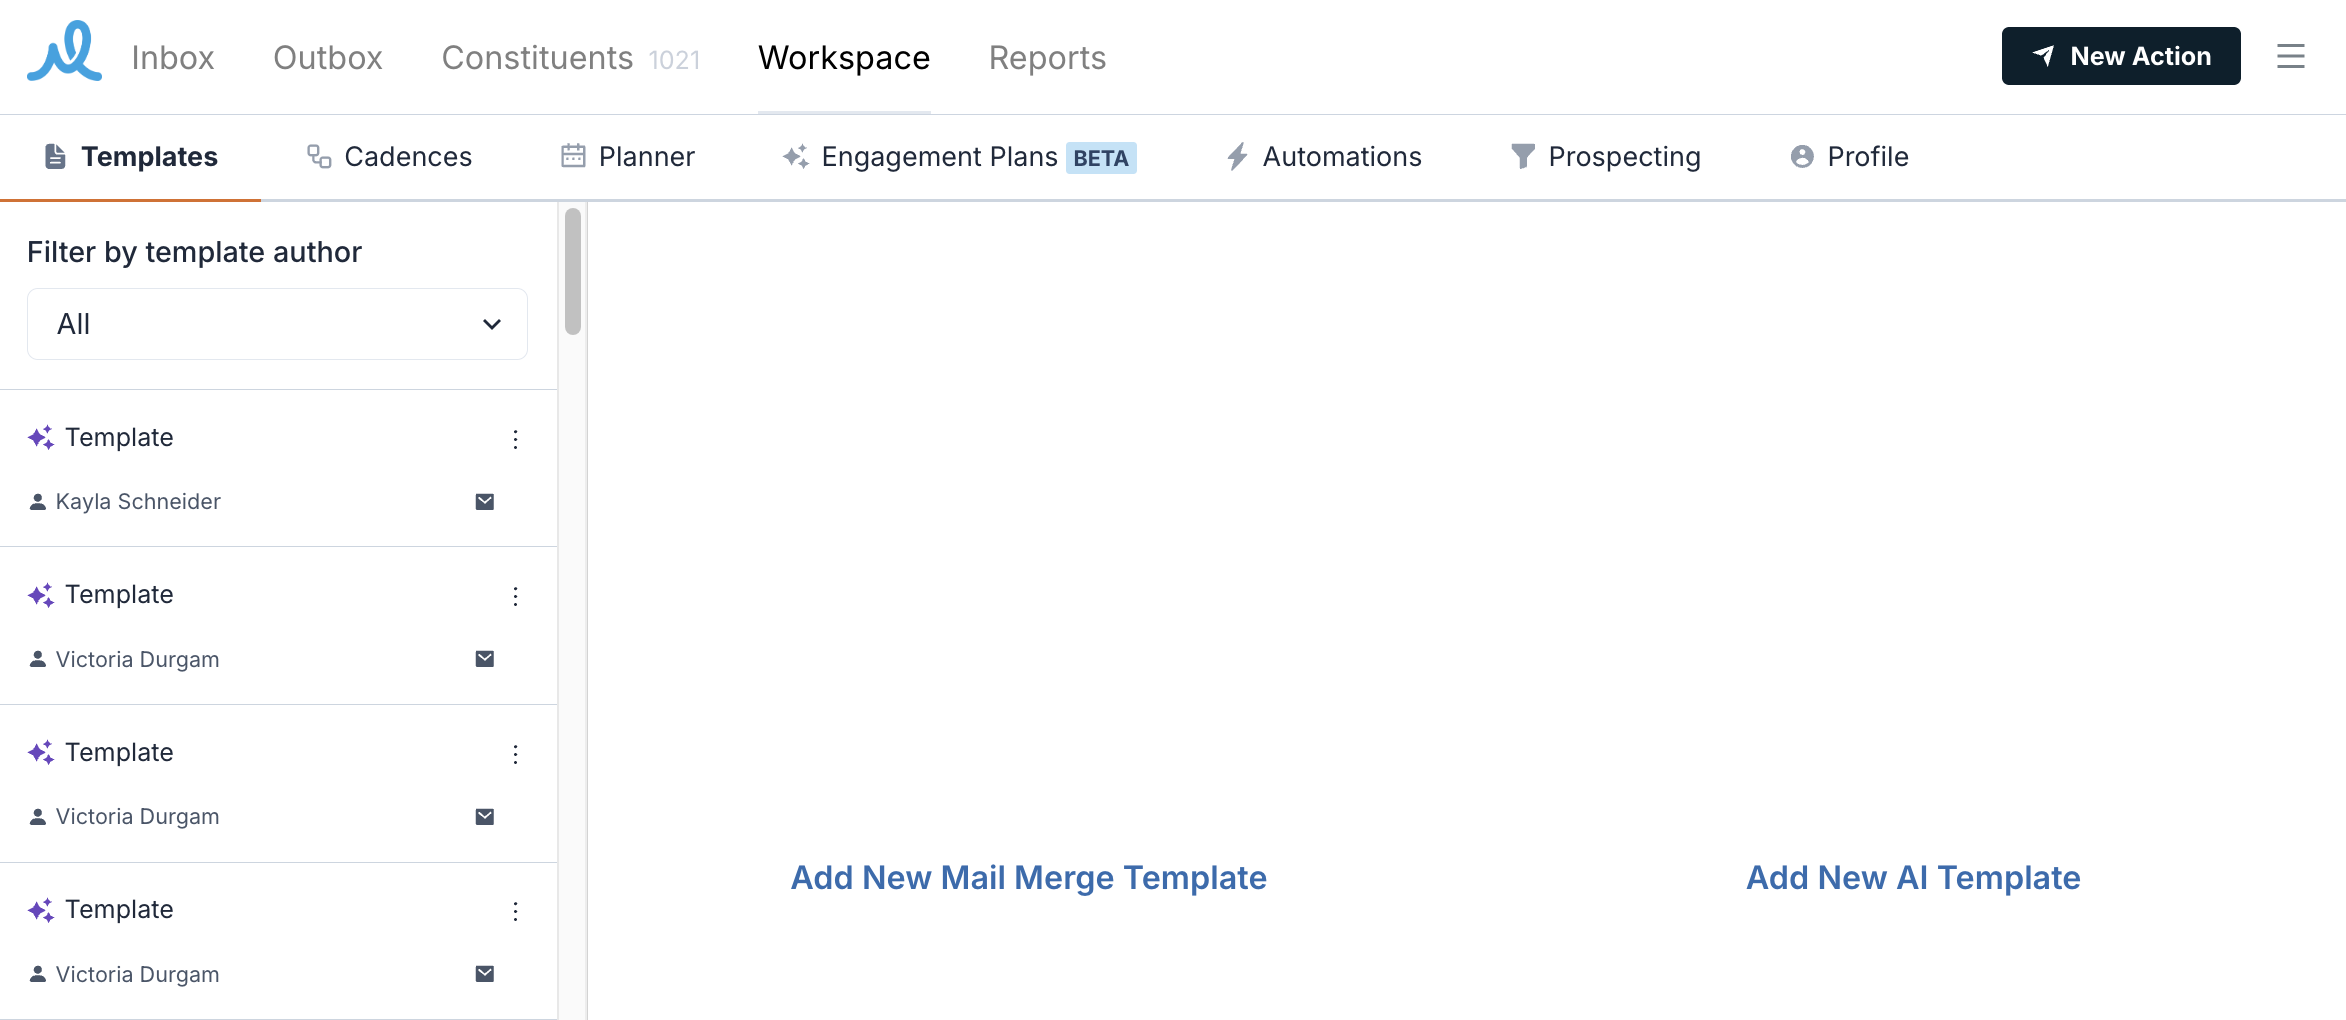Open the Outbox section
Image resolution: width=2346 pixels, height=1020 pixels.
328,58
